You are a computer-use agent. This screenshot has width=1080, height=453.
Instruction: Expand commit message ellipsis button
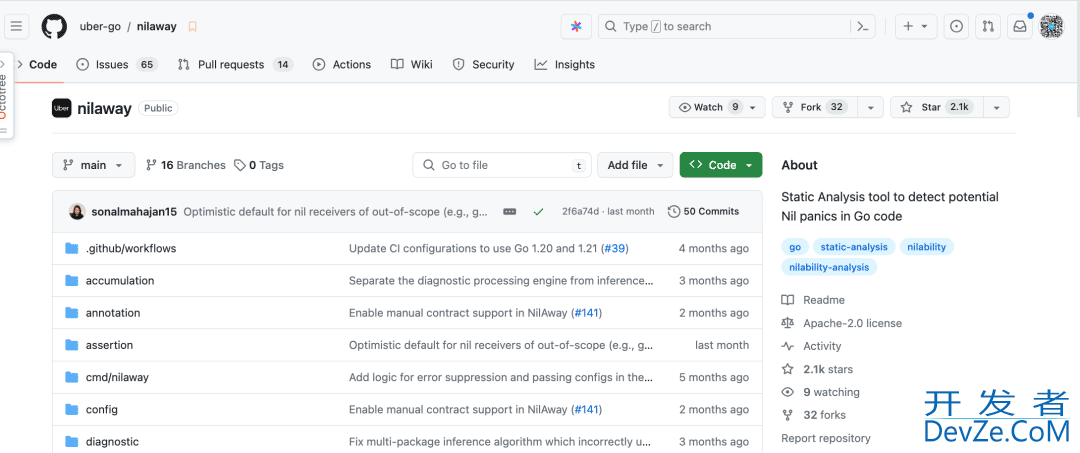tap(510, 211)
